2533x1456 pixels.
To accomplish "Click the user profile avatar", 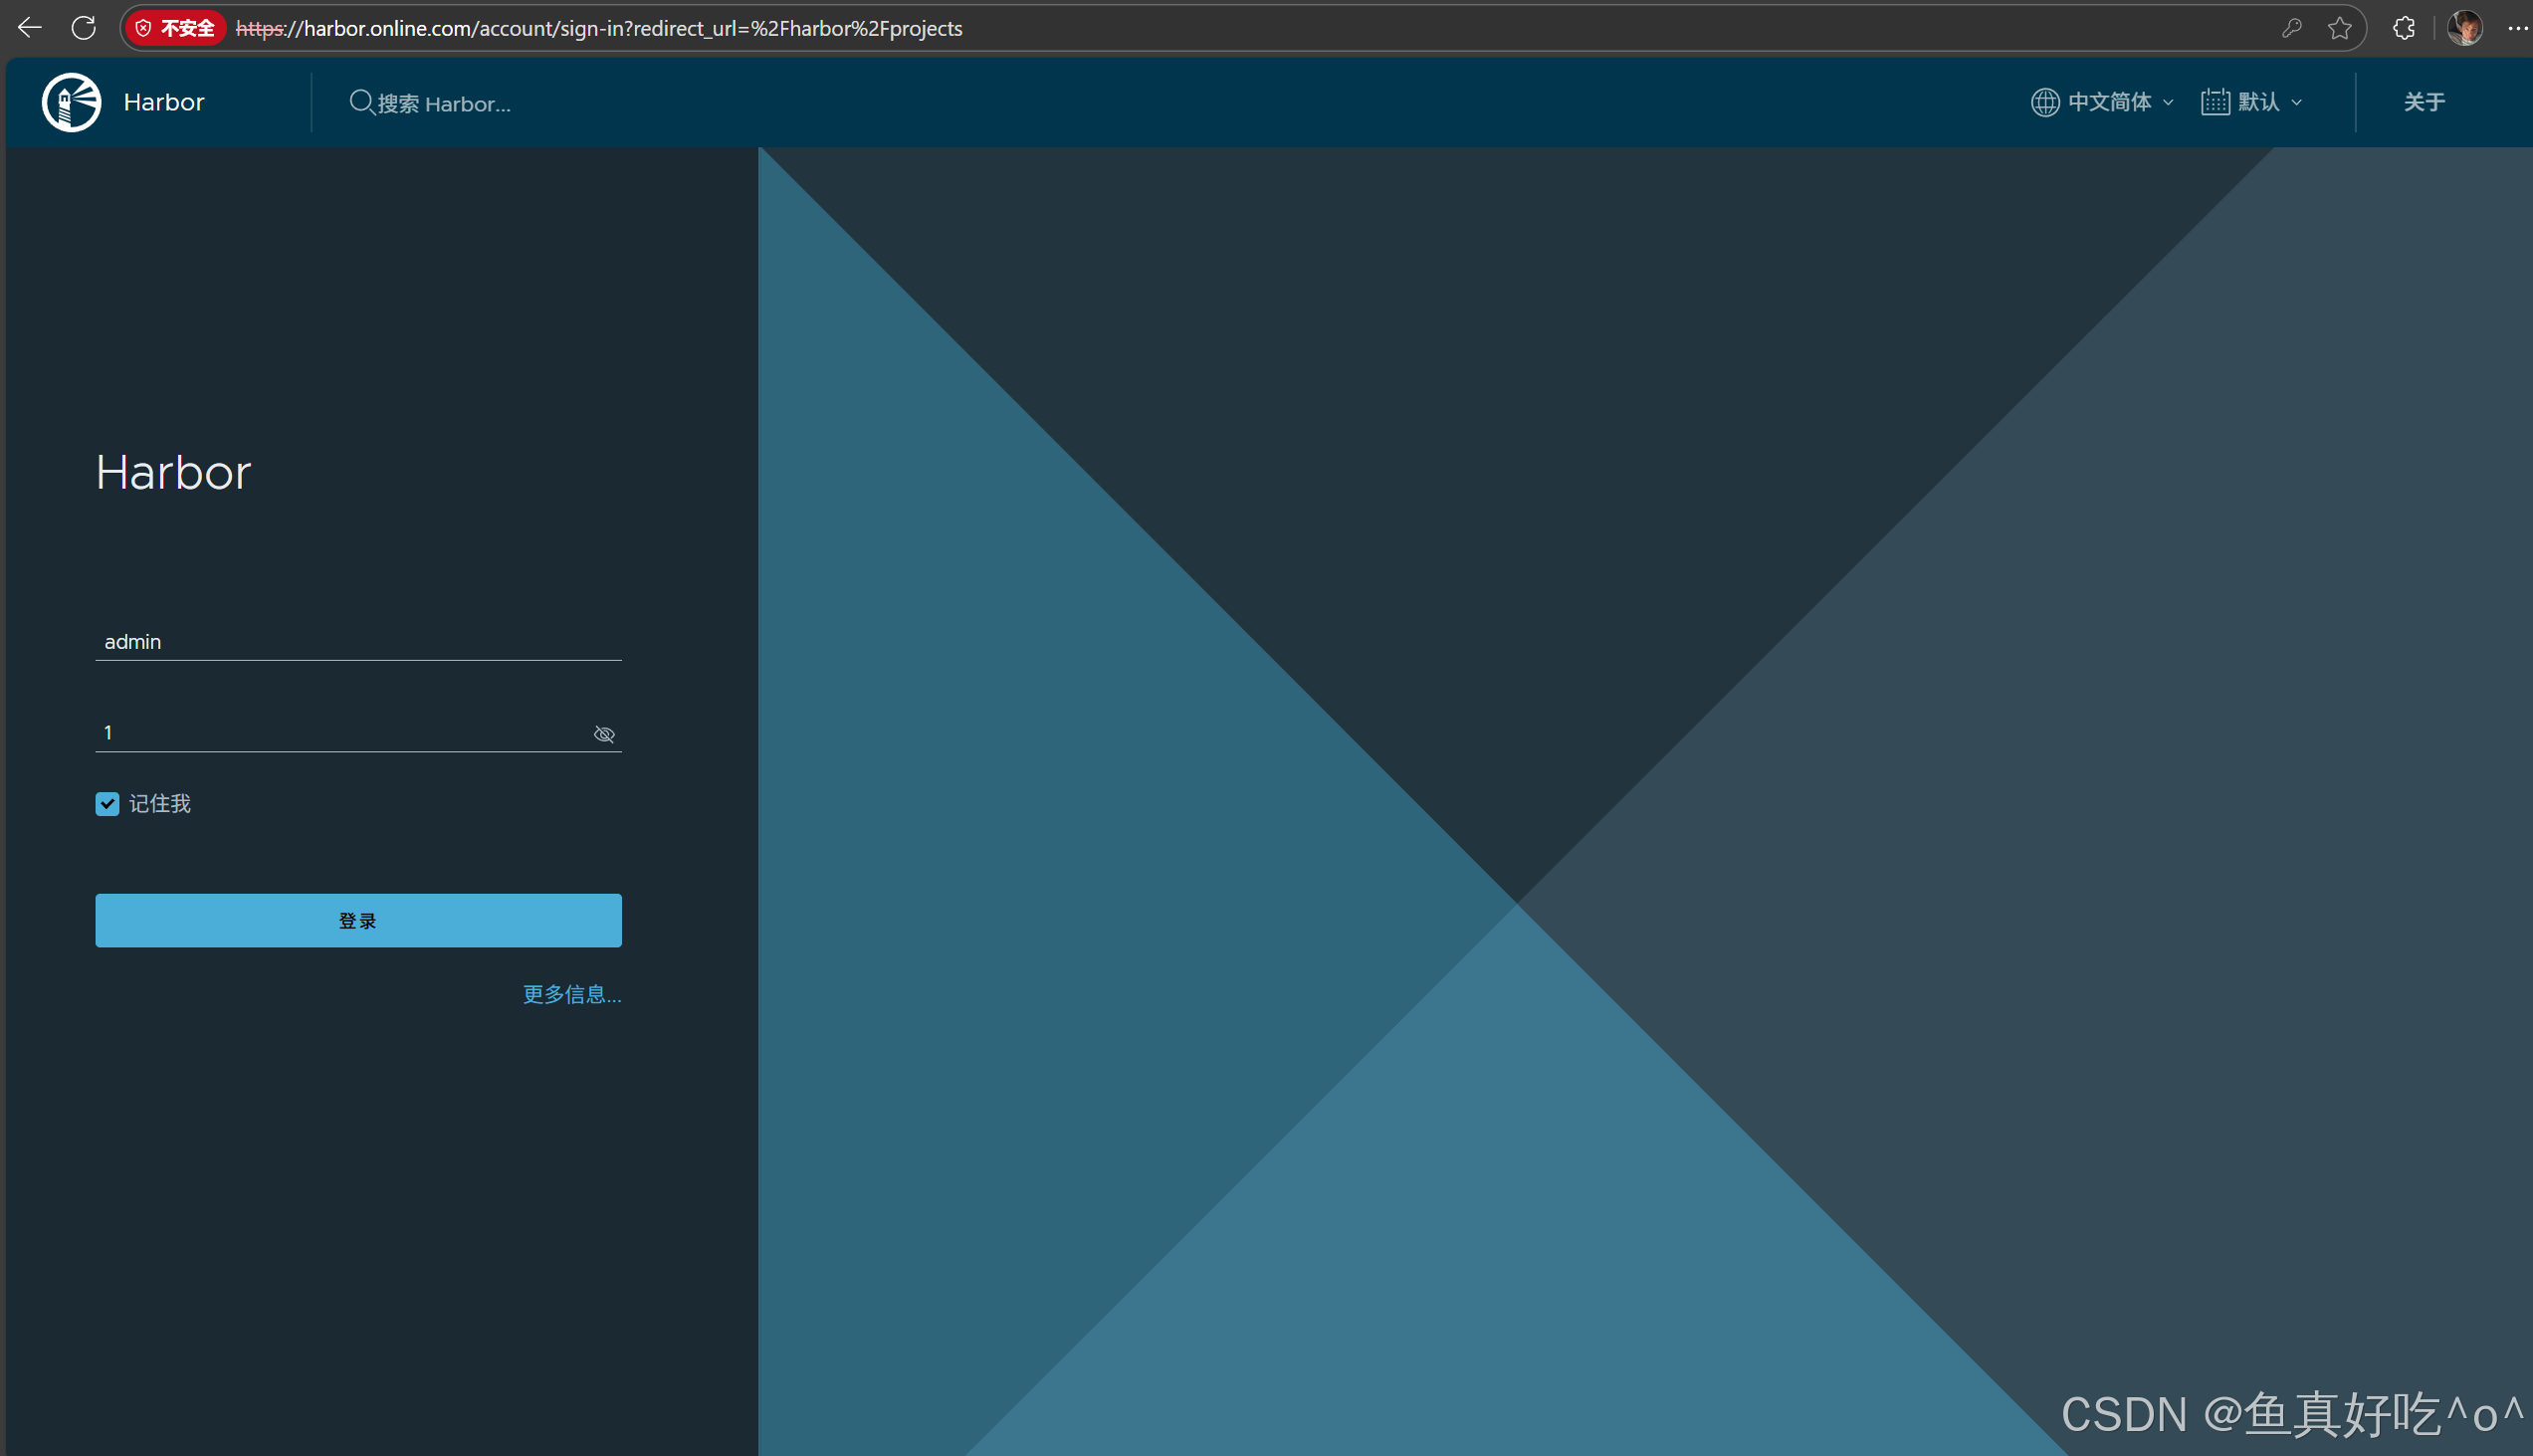I will tap(2465, 27).
